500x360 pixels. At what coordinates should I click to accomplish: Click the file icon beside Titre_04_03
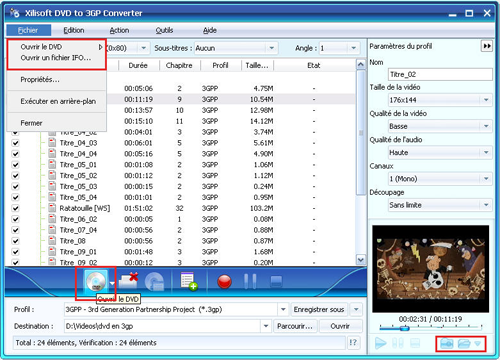[52, 143]
